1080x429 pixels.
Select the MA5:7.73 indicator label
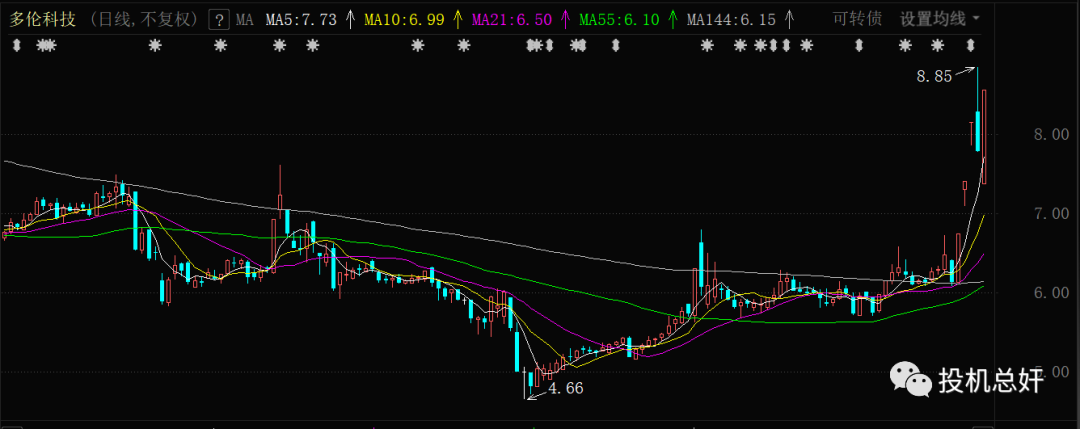300,19
